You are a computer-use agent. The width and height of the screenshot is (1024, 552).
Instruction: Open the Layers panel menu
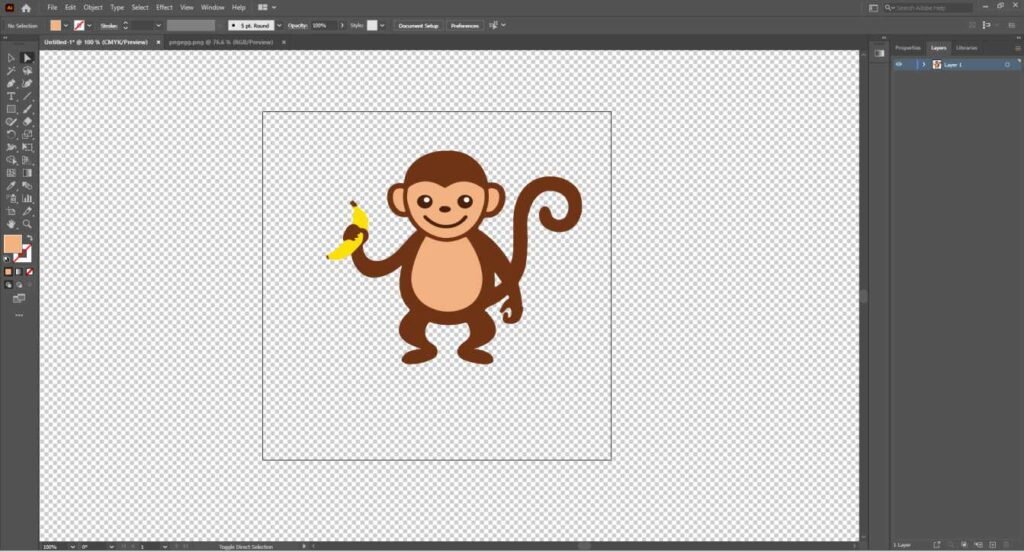[x=1017, y=48]
